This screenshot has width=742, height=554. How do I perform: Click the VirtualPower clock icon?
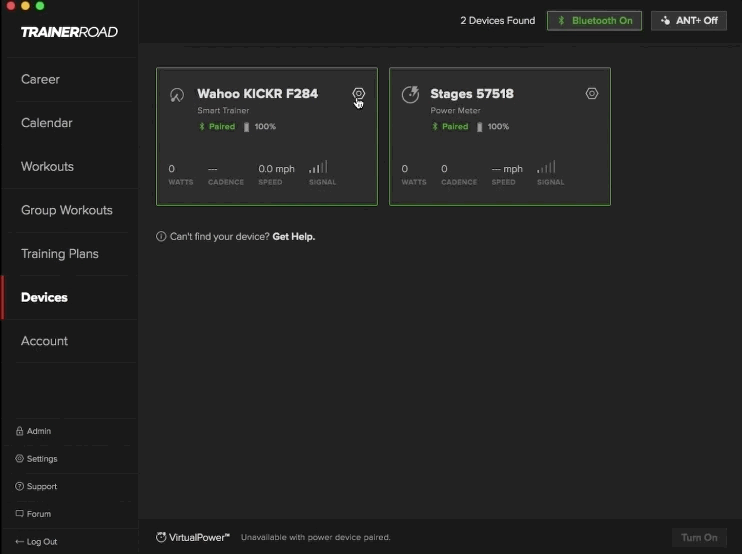pos(161,537)
